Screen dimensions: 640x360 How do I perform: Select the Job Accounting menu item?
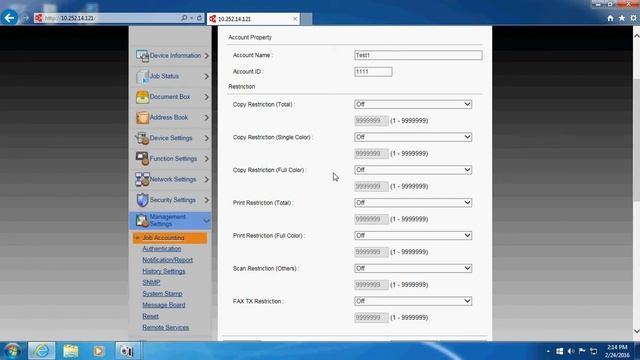pyautogui.click(x=170, y=238)
